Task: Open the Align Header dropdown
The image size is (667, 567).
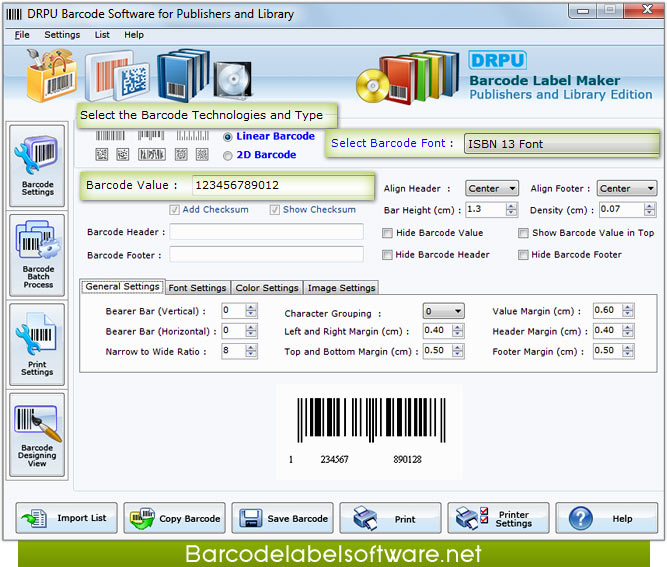Action: 492,188
